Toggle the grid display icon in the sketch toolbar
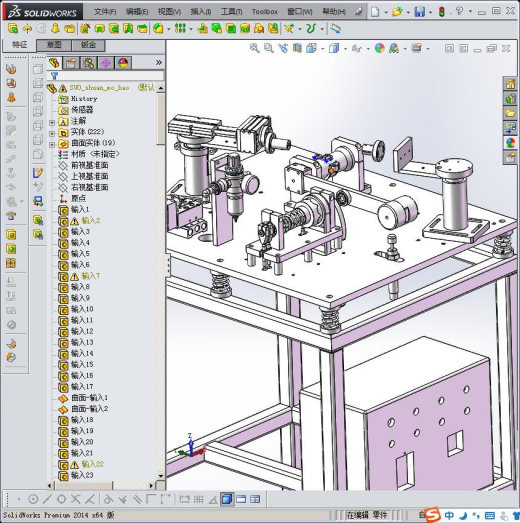The width and height of the screenshot is (520, 523). [x=199, y=499]
